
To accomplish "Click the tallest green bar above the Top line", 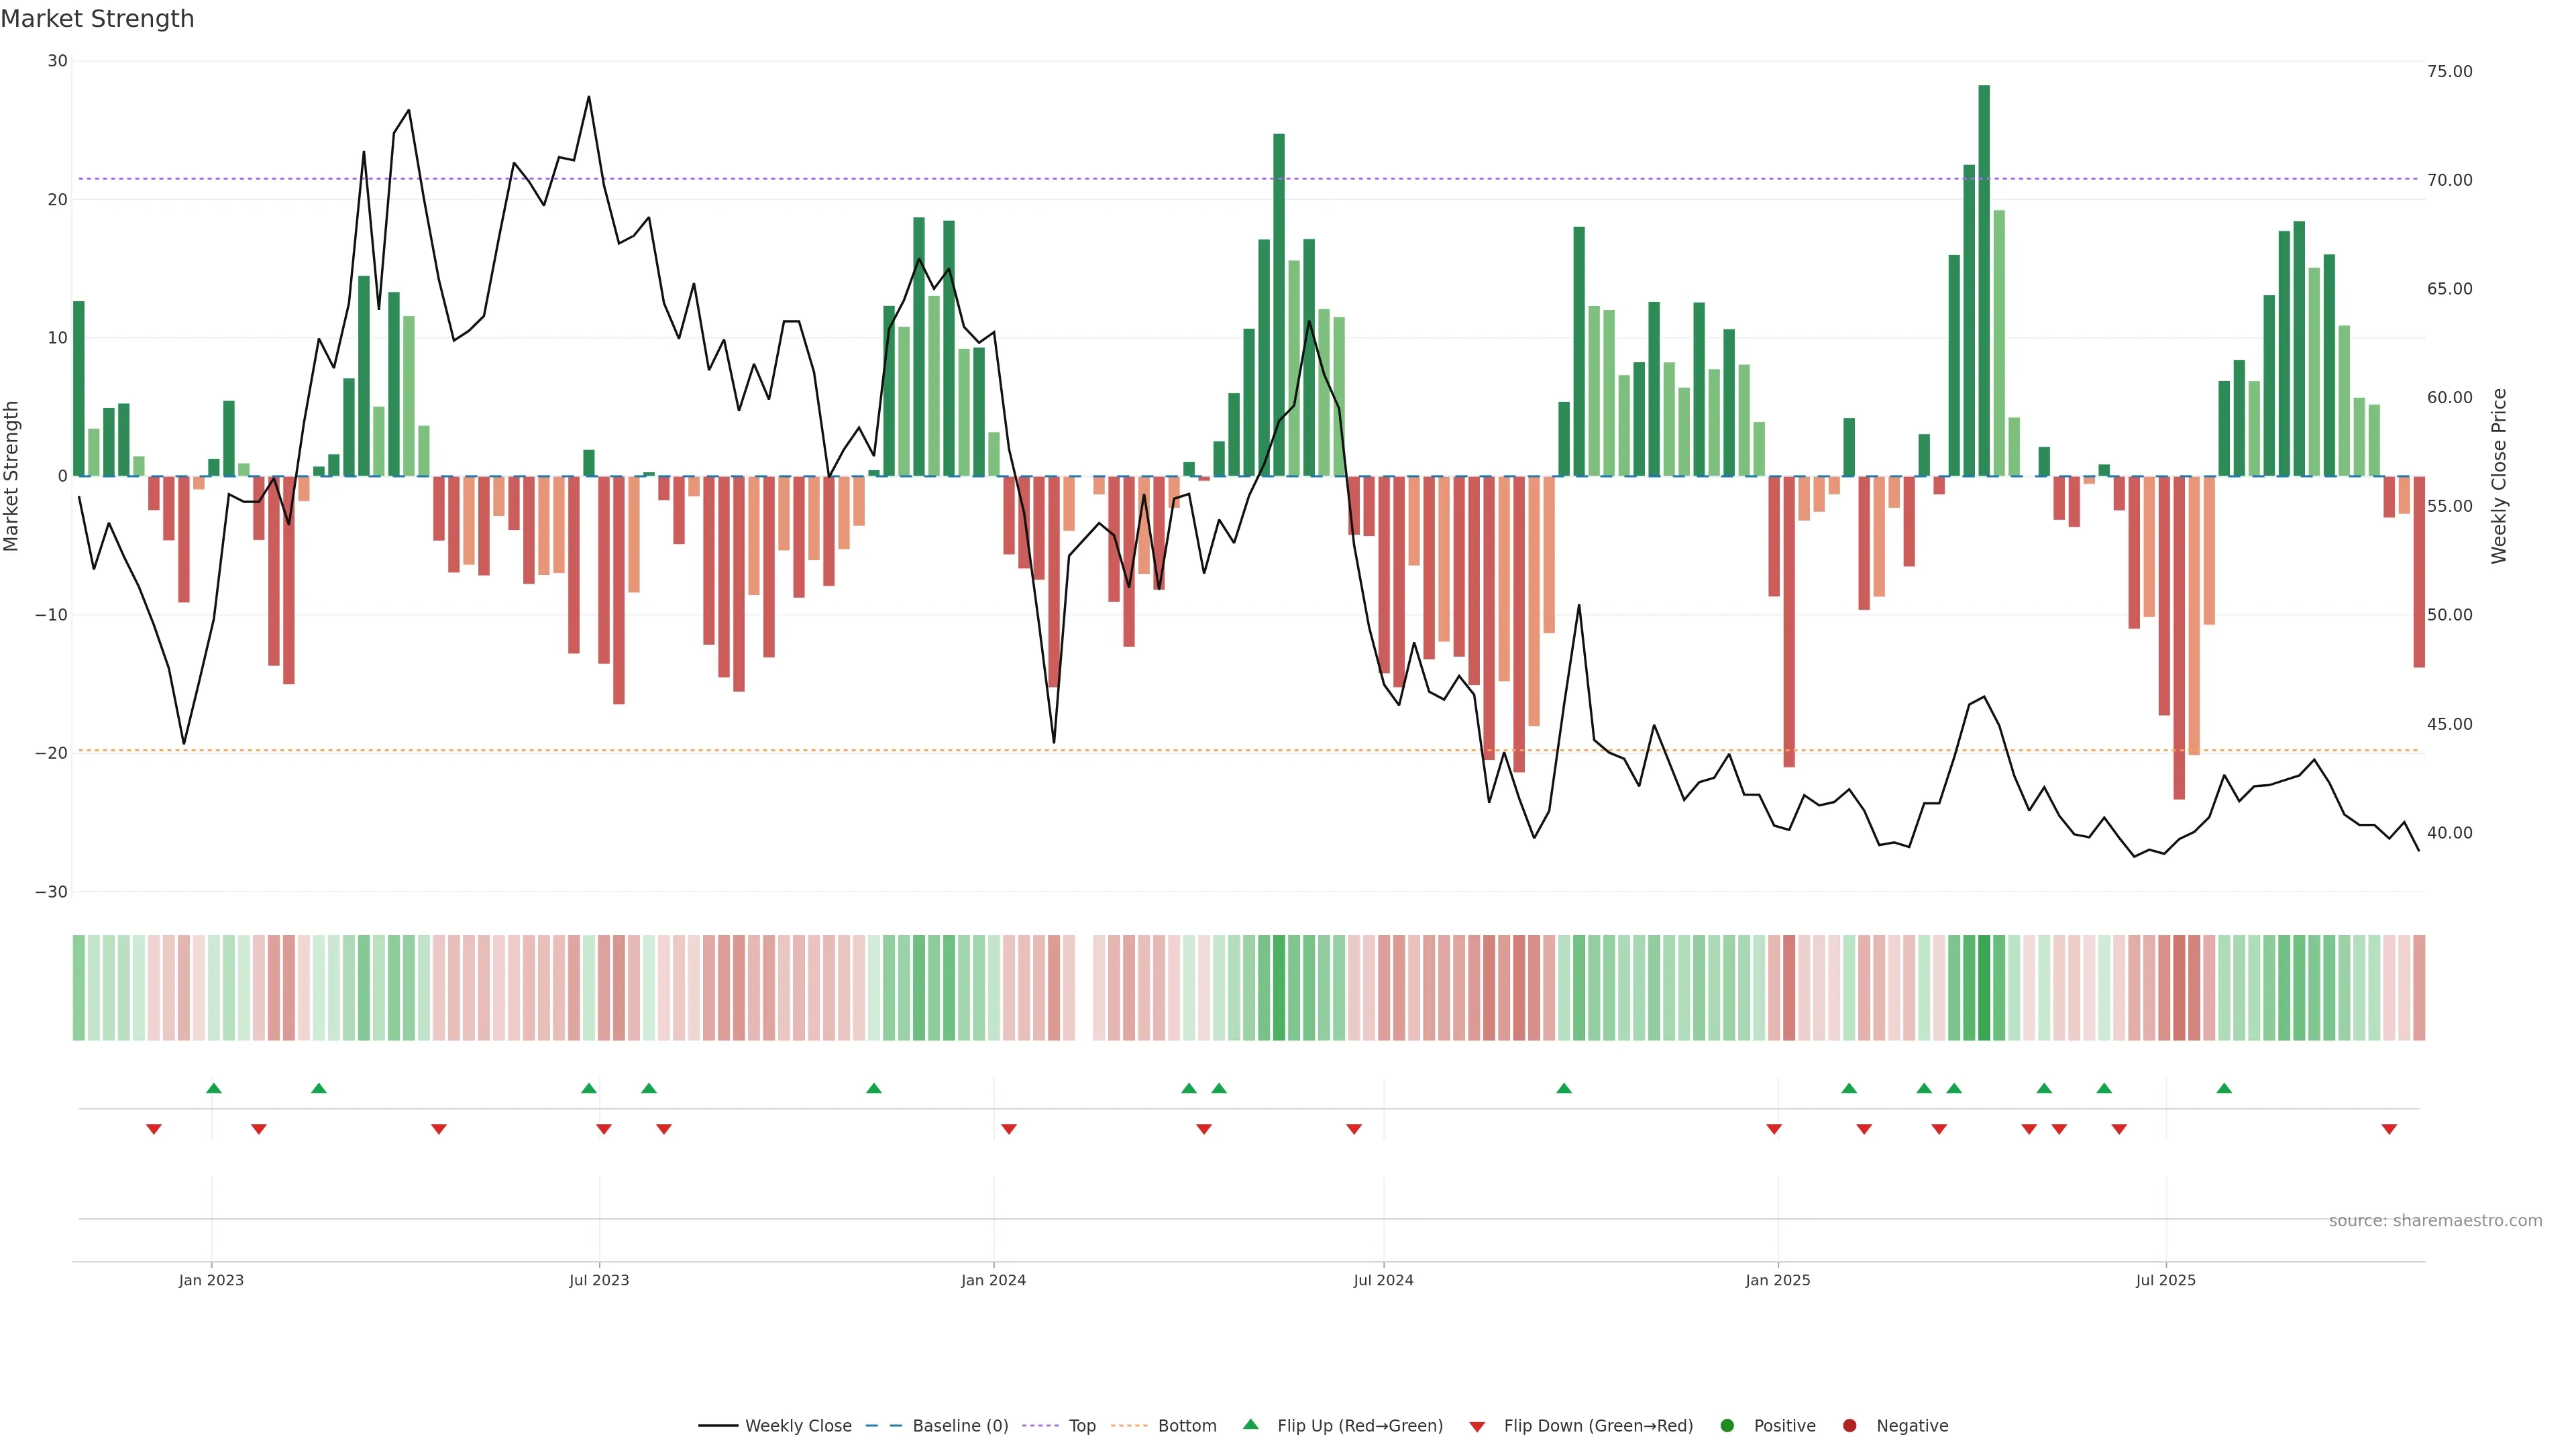I will tap(1984, 280).
